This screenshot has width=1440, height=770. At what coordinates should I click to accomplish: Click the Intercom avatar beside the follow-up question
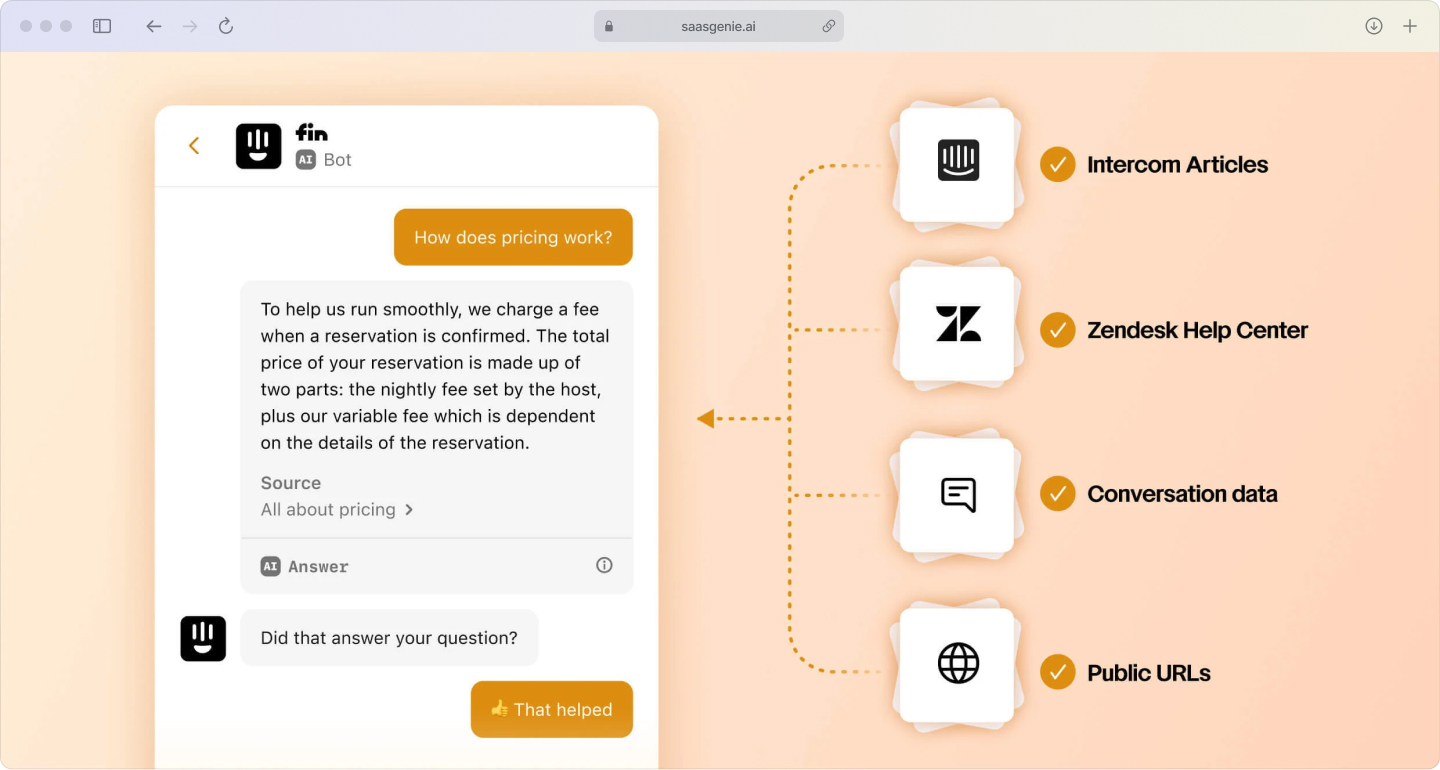[x=203, y=638]
